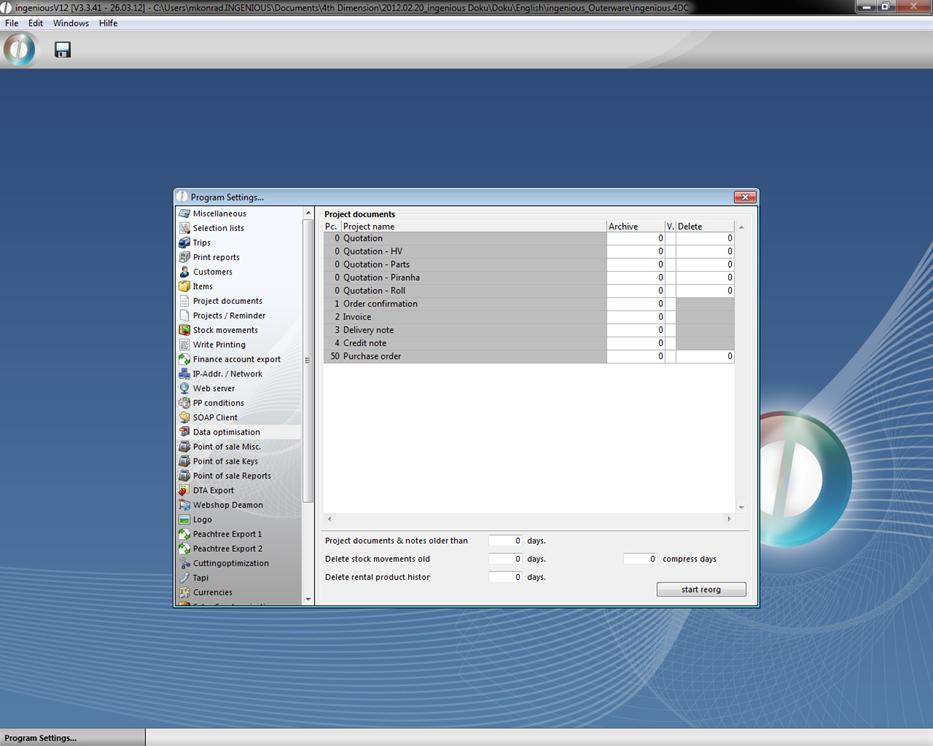Click the Print reports icon
This screenshot has width=933, height=746.
(x=184, y=257)
